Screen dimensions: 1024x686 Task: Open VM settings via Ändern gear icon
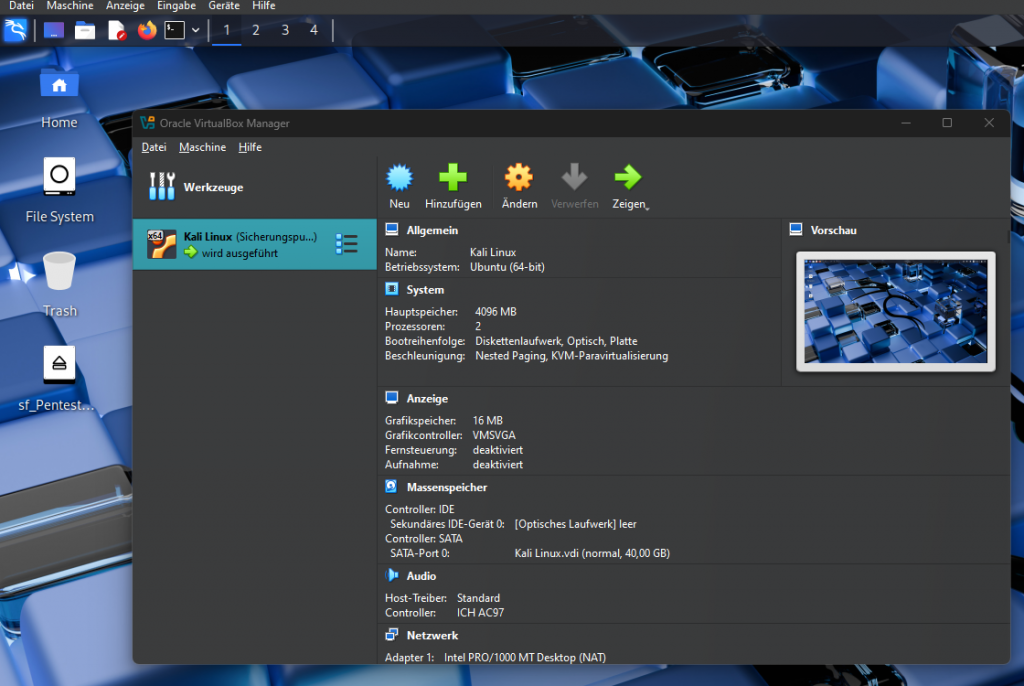pos(519,179)
